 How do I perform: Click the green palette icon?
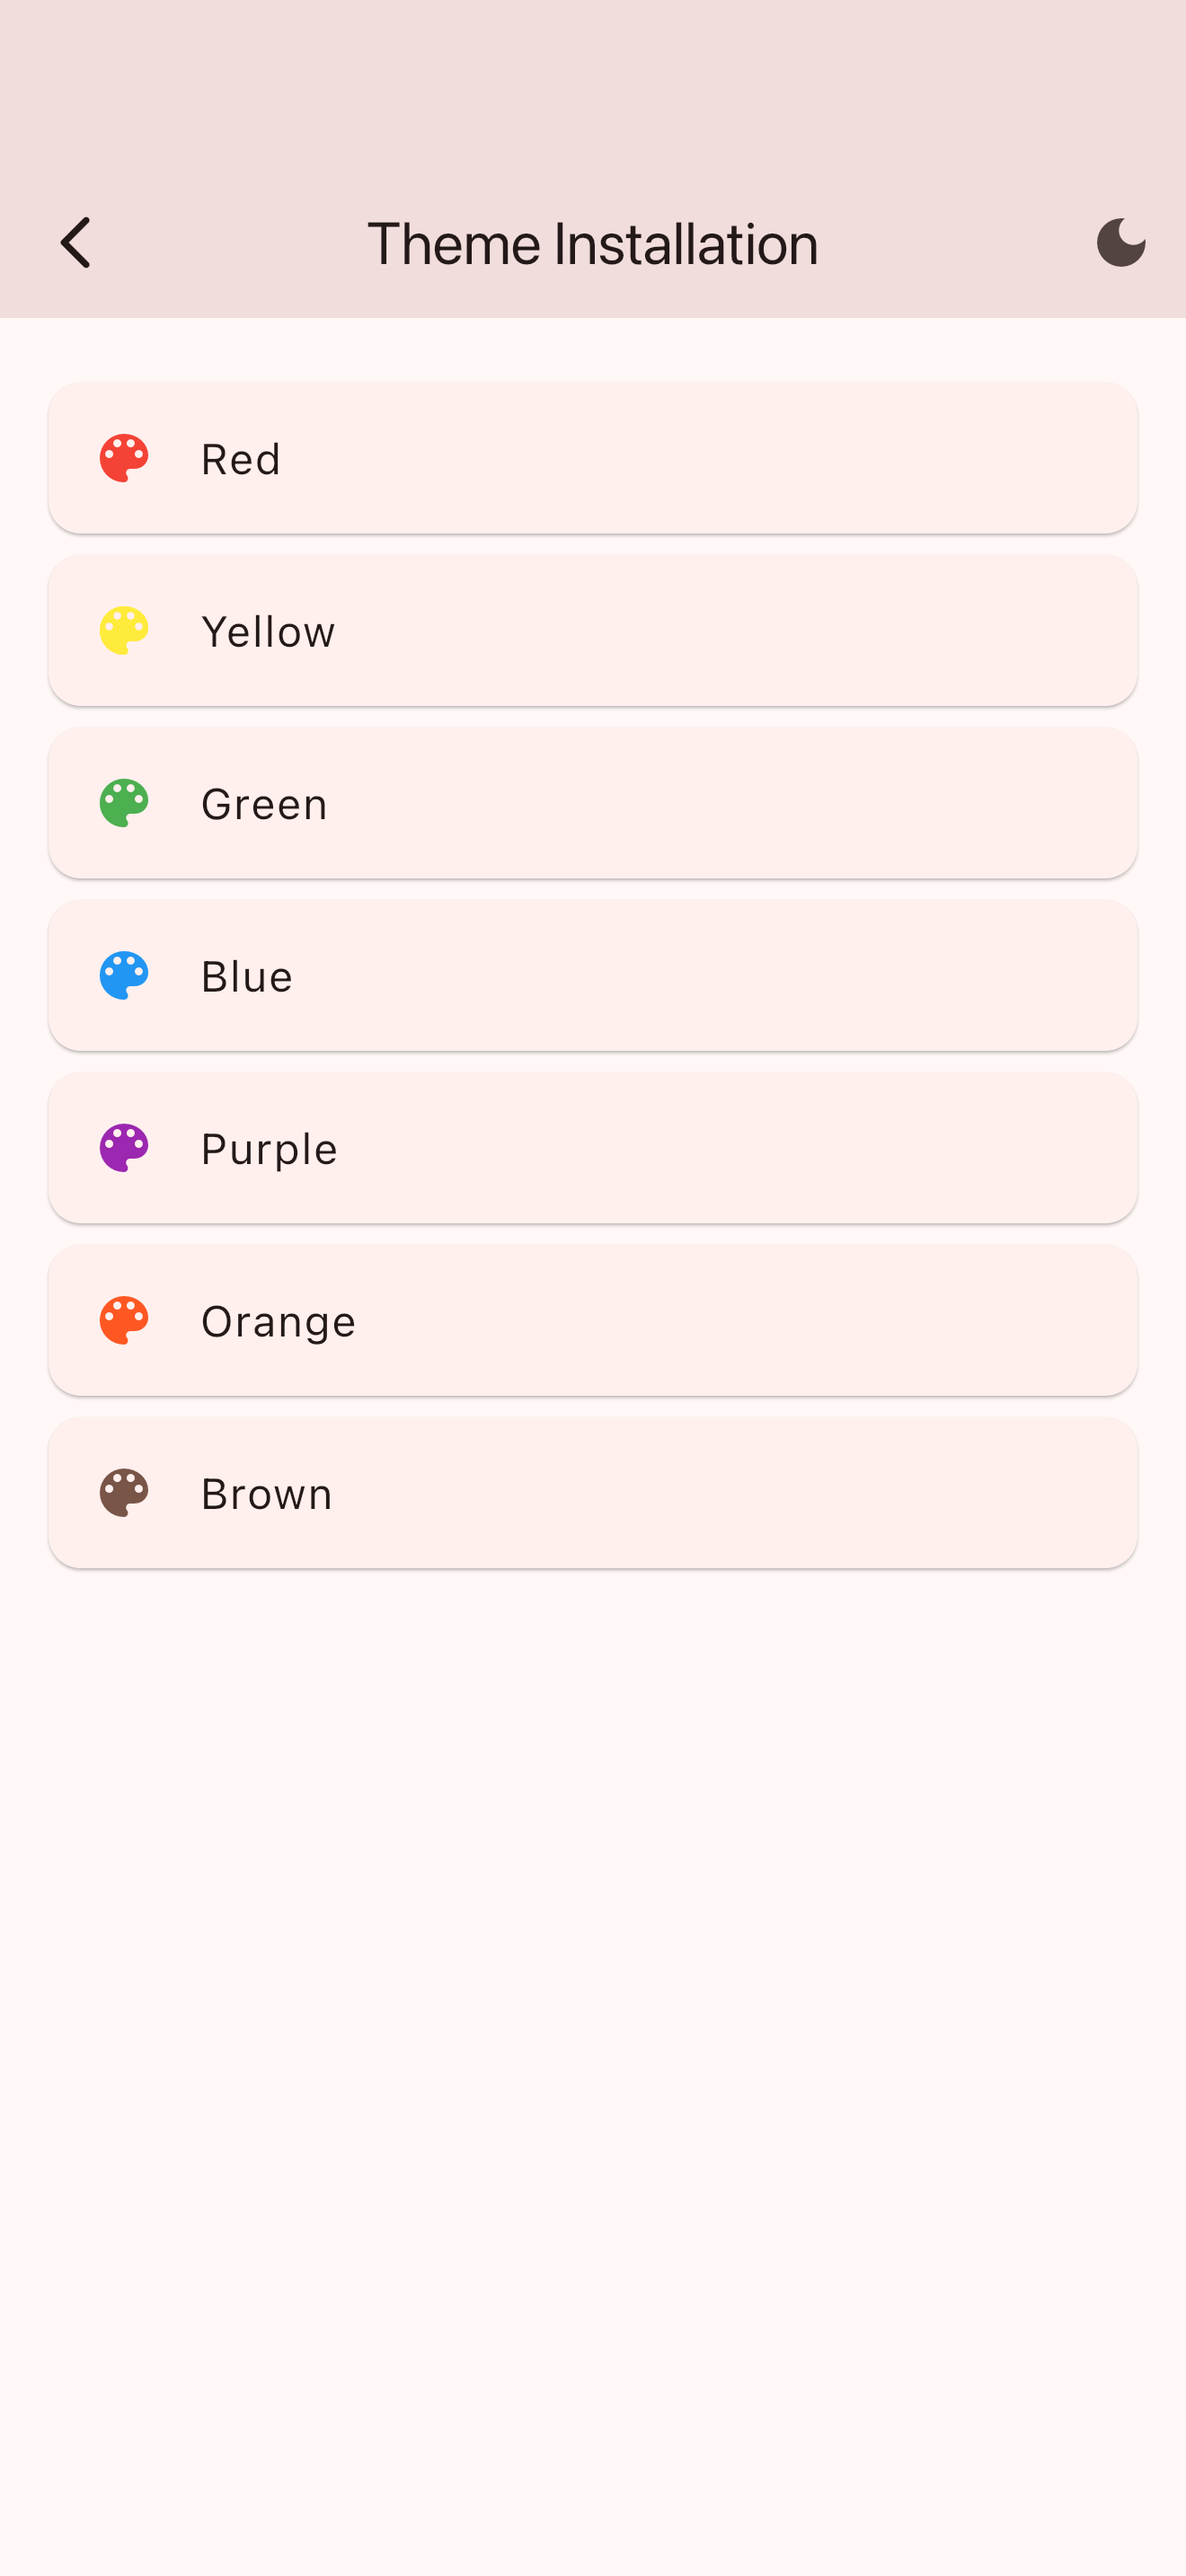124,803
